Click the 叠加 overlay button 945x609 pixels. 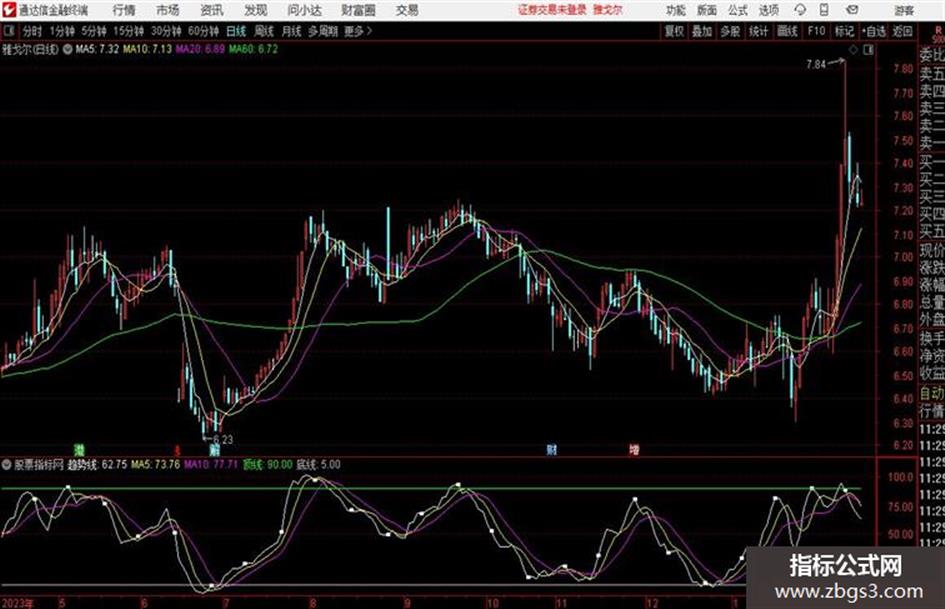pyautogui.click(x=702, y=31)
